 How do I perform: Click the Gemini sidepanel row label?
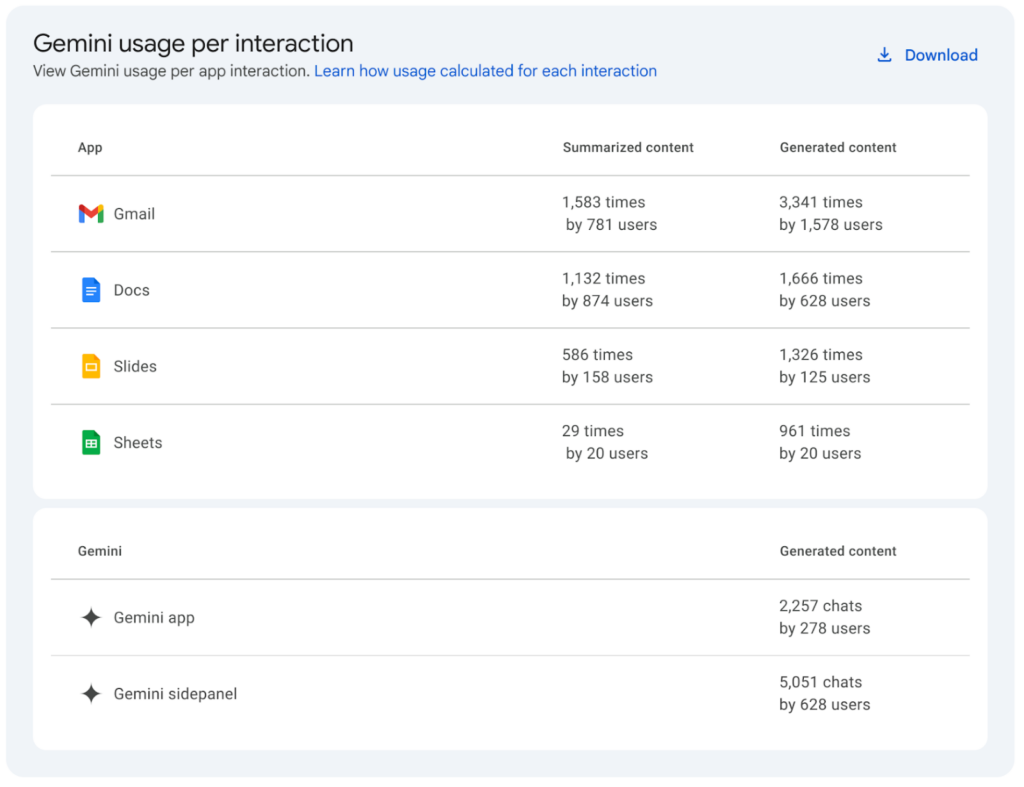pyautogui.click(x=172, y=693)
